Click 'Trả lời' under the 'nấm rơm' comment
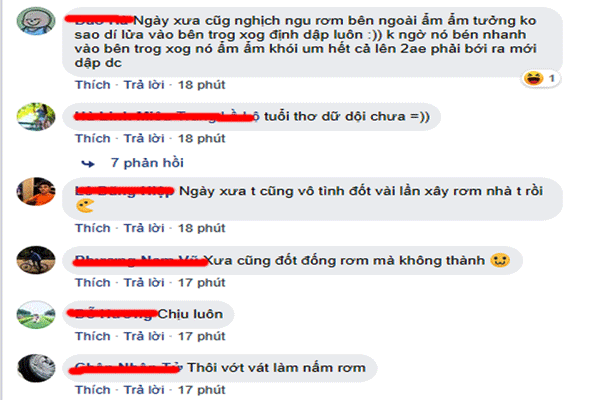Image resolution: width=600 pixels, height=400 pixels. (144, 390)
